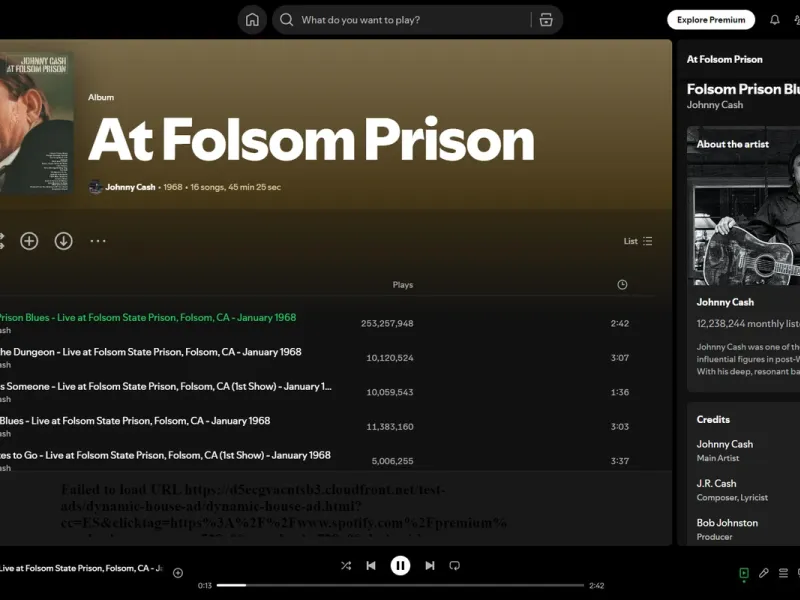The height and width of the screenshot is (600, 800).
Task: Open notifications bell icon
Action: coord(774,20)
